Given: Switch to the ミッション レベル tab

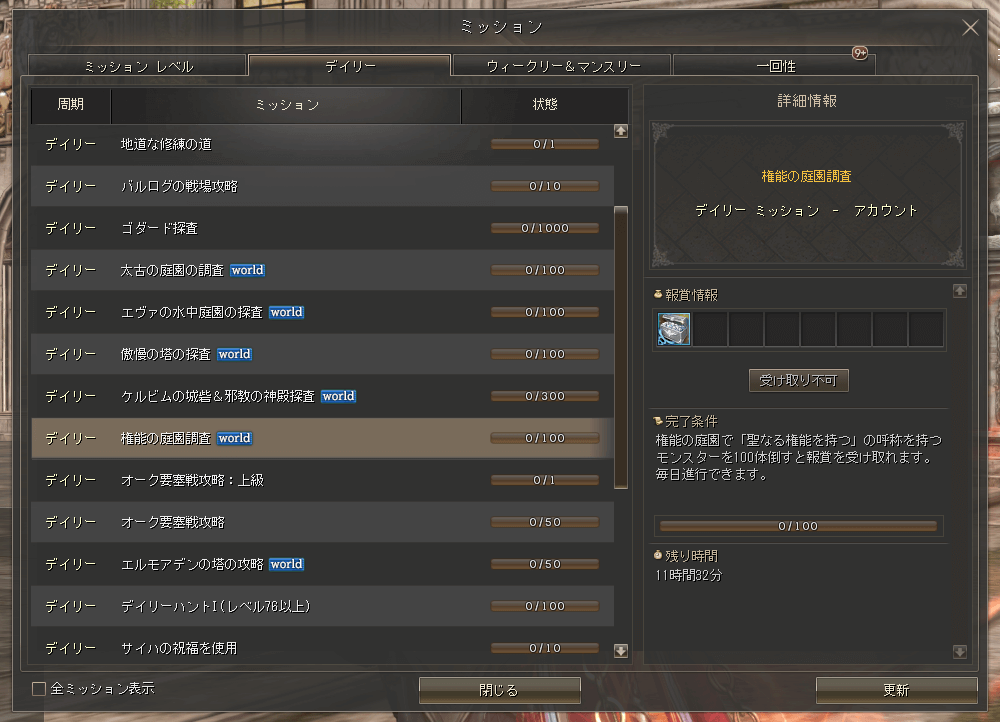Looking at the screenshot, I should 140,64.
